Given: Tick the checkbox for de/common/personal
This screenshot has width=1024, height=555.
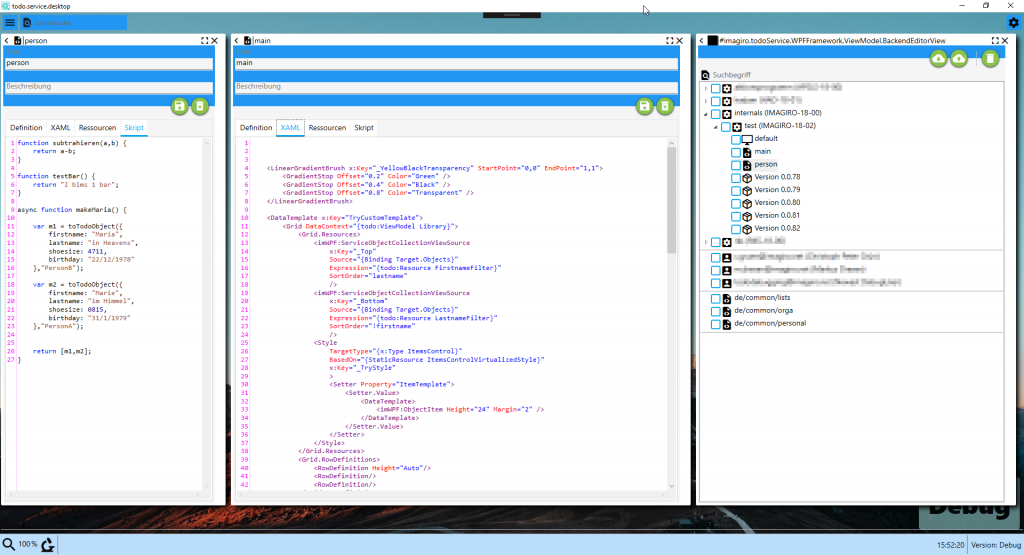Looking at the screenshot, I should (x=716, y=324).
